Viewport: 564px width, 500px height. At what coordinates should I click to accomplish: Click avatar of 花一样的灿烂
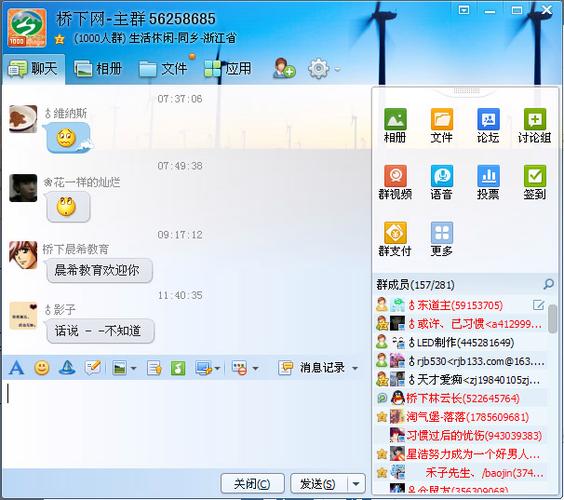click(23, 188)
